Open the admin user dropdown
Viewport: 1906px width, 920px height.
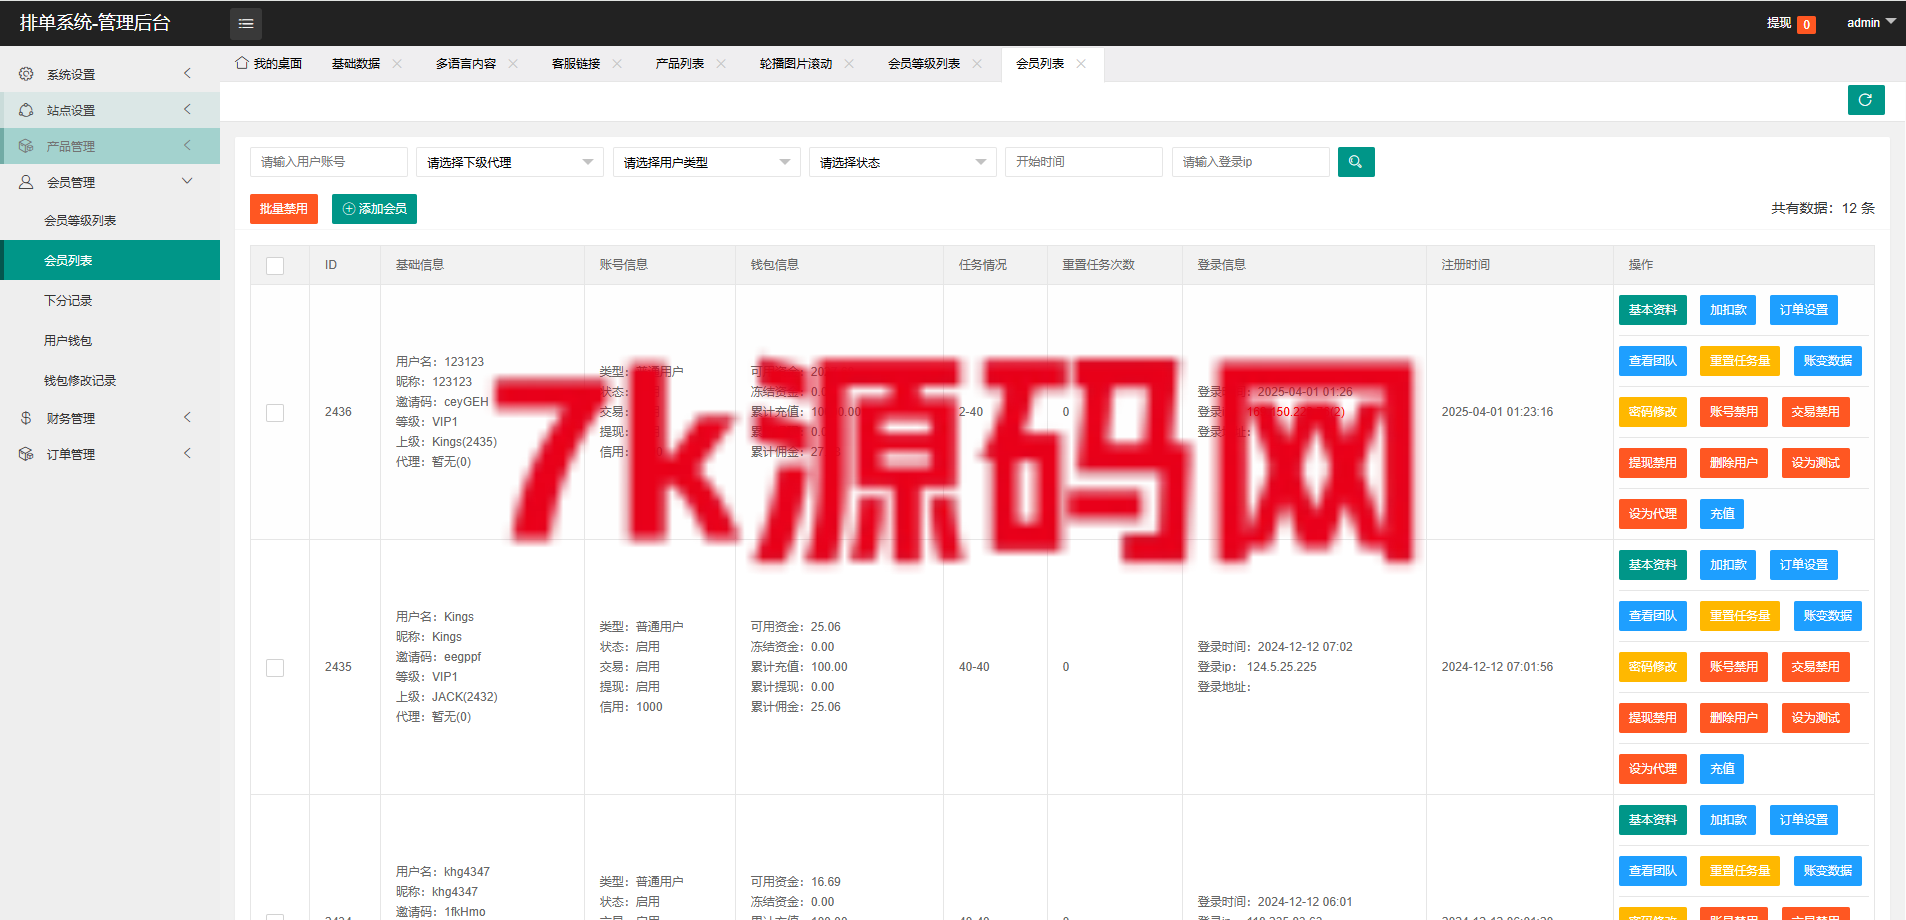click(1871, 22)
